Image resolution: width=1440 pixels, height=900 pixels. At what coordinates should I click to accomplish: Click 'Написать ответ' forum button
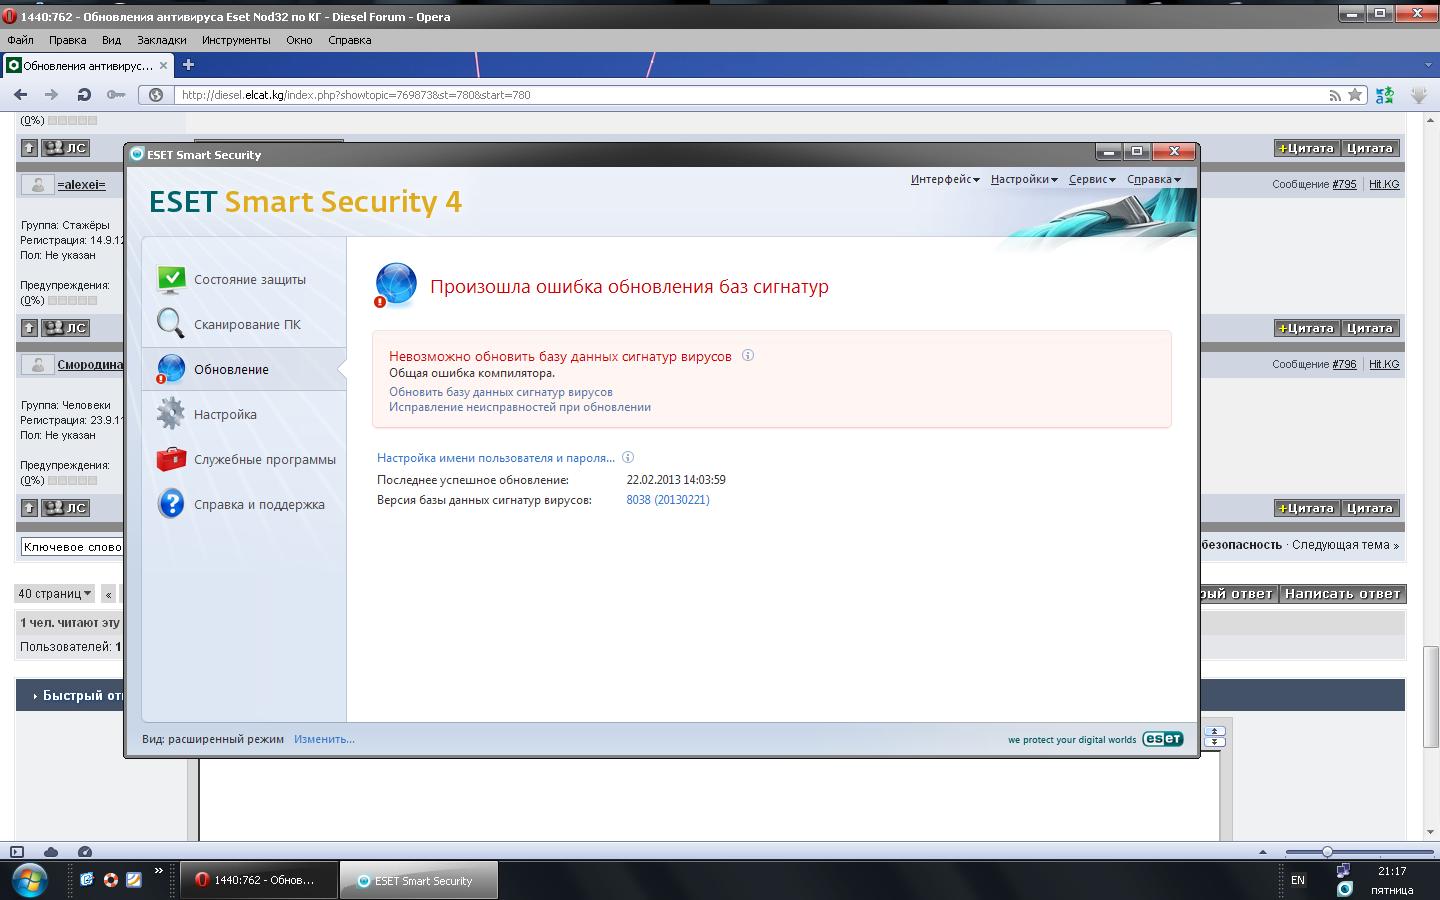[x=1343, y=593]
